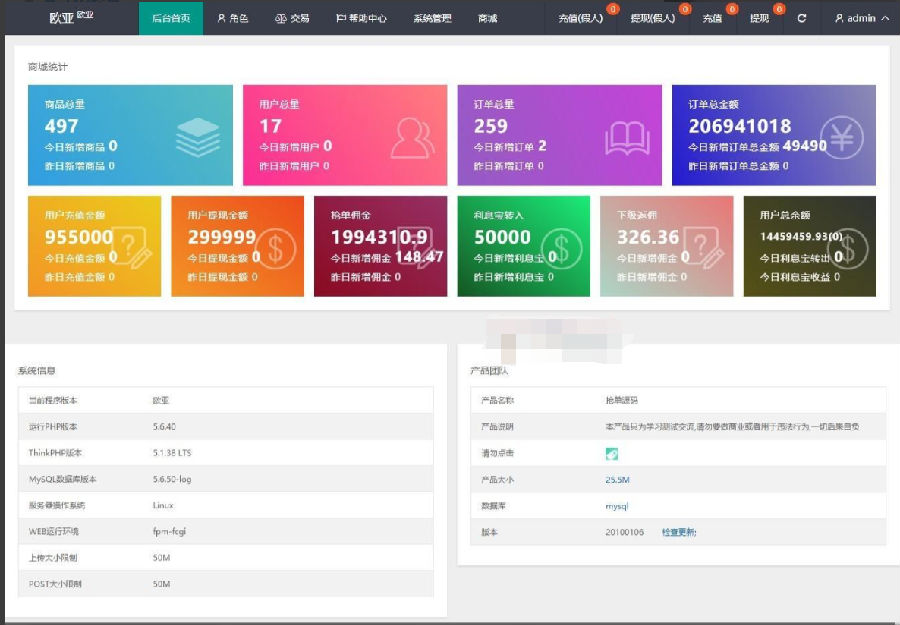The width and height of the screenshot is (900, 625).
Task: Click the Linux operating system cell
Action: [x=163, y=506]
